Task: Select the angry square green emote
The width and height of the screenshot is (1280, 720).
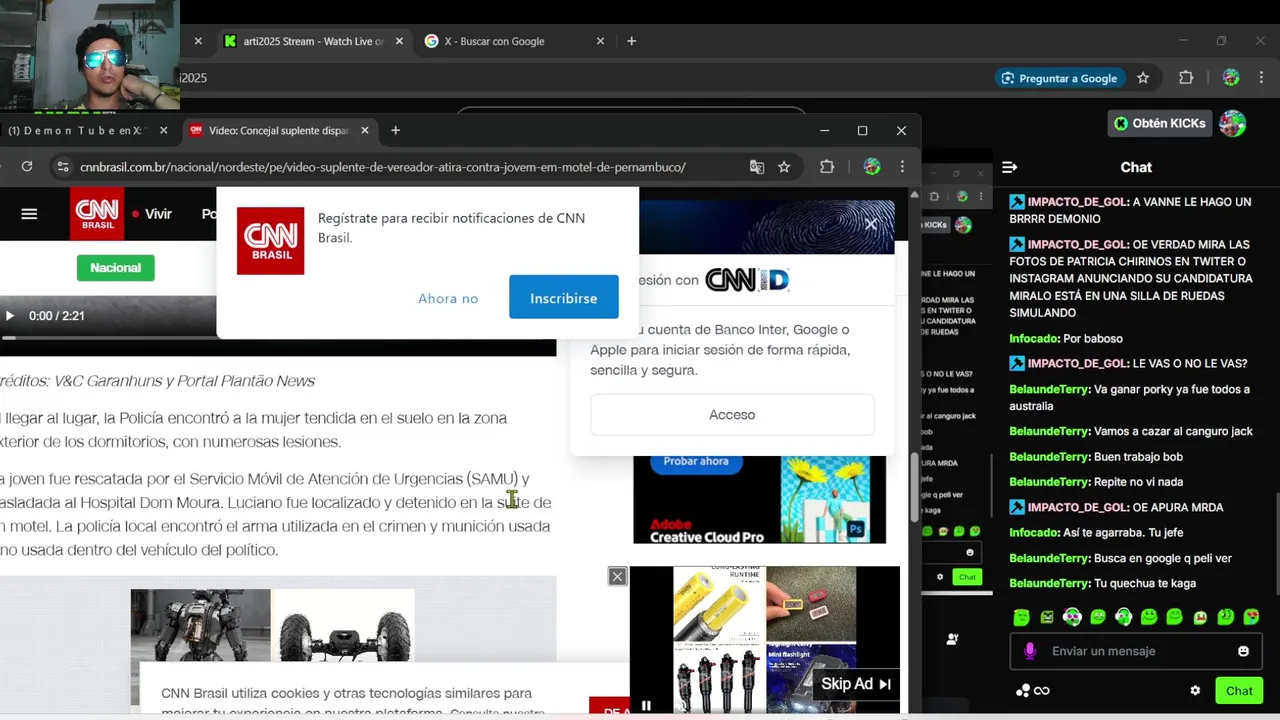Action: click(x=1047, y=617)
